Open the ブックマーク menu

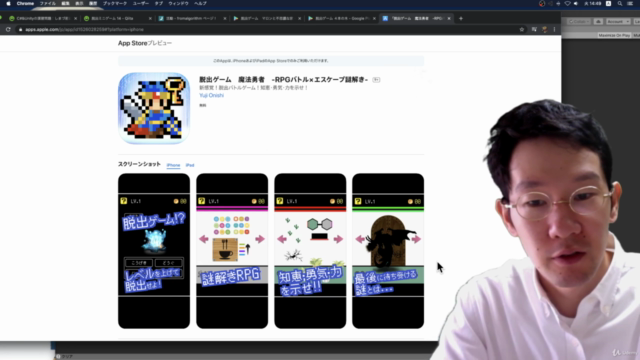click(x=115, y=3)
